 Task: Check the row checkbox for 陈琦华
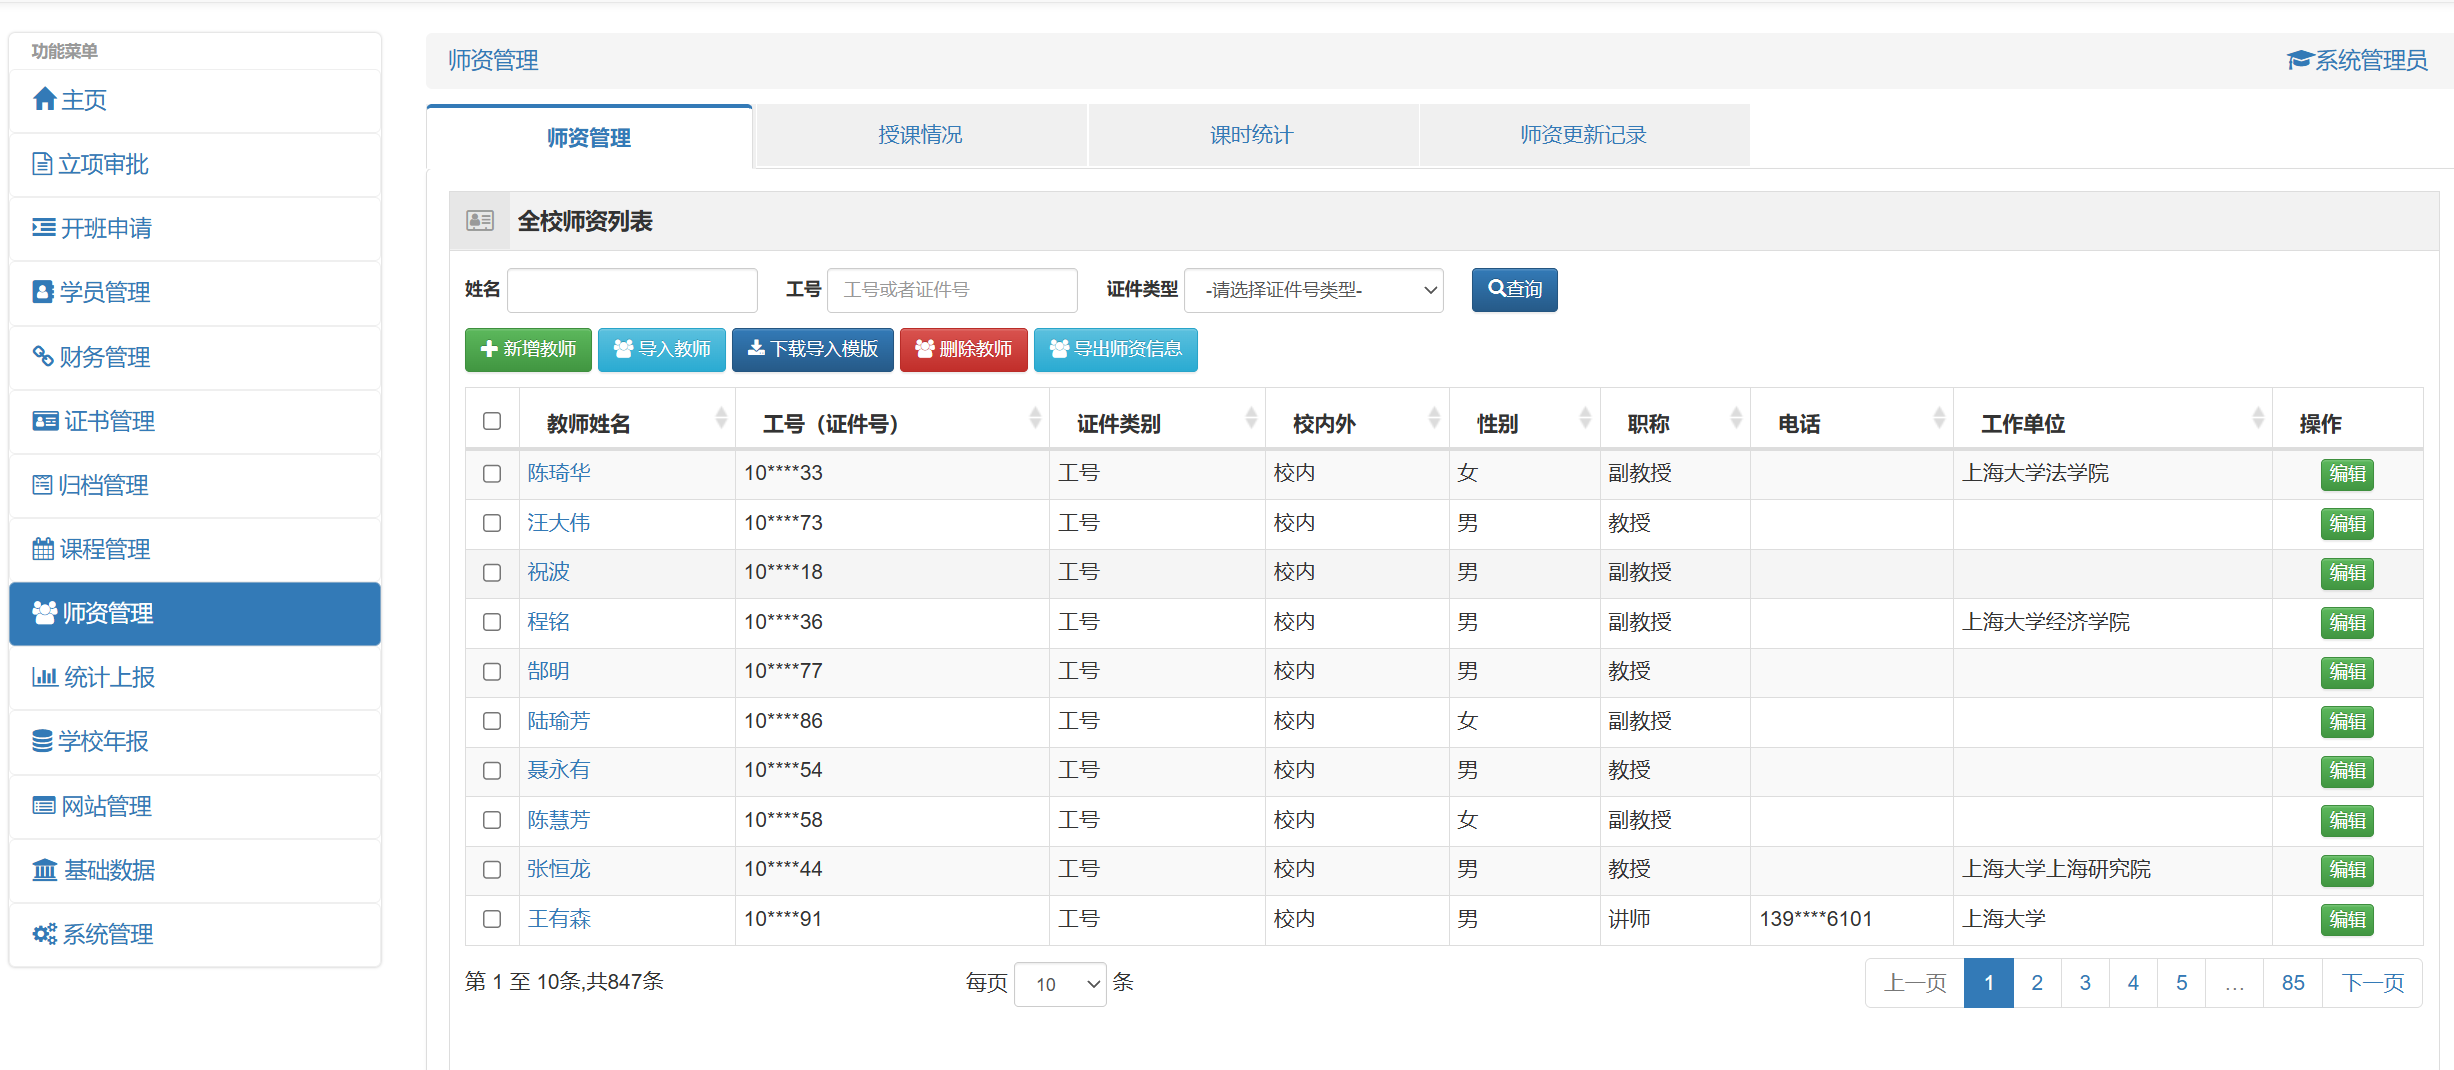[x=492, y=473]
